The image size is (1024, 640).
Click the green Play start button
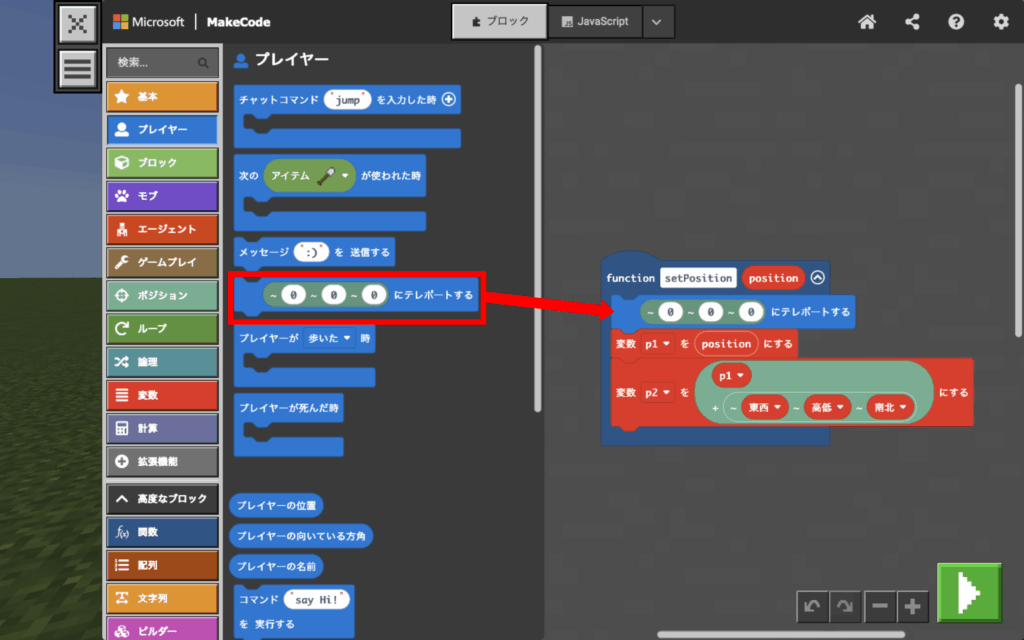[969, 594]
